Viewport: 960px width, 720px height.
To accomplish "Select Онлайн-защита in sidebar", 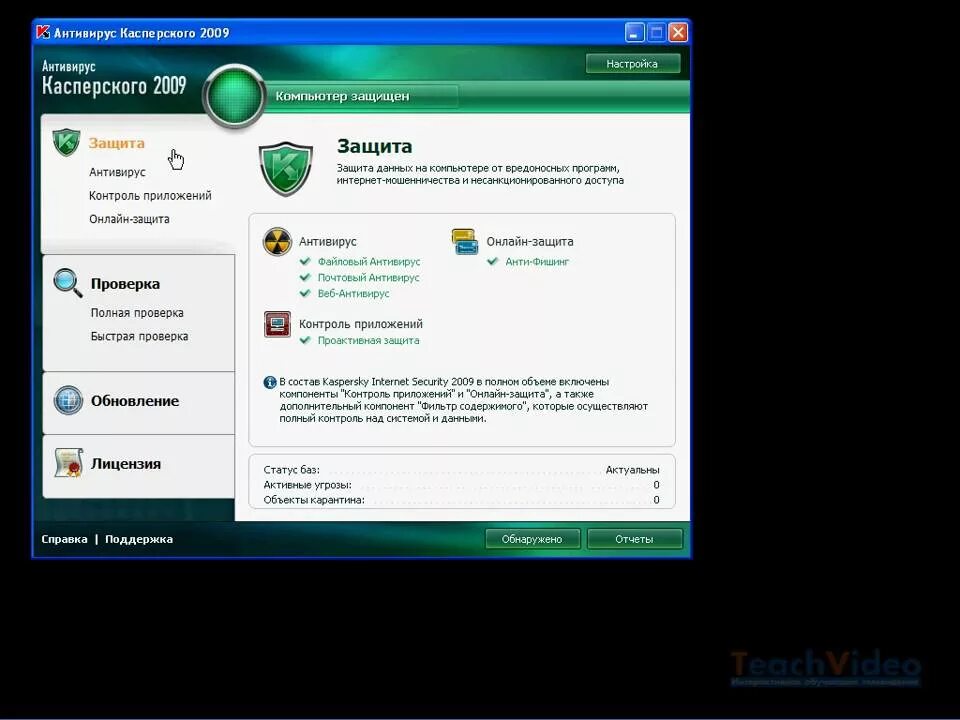I will (x=129, y=219).
